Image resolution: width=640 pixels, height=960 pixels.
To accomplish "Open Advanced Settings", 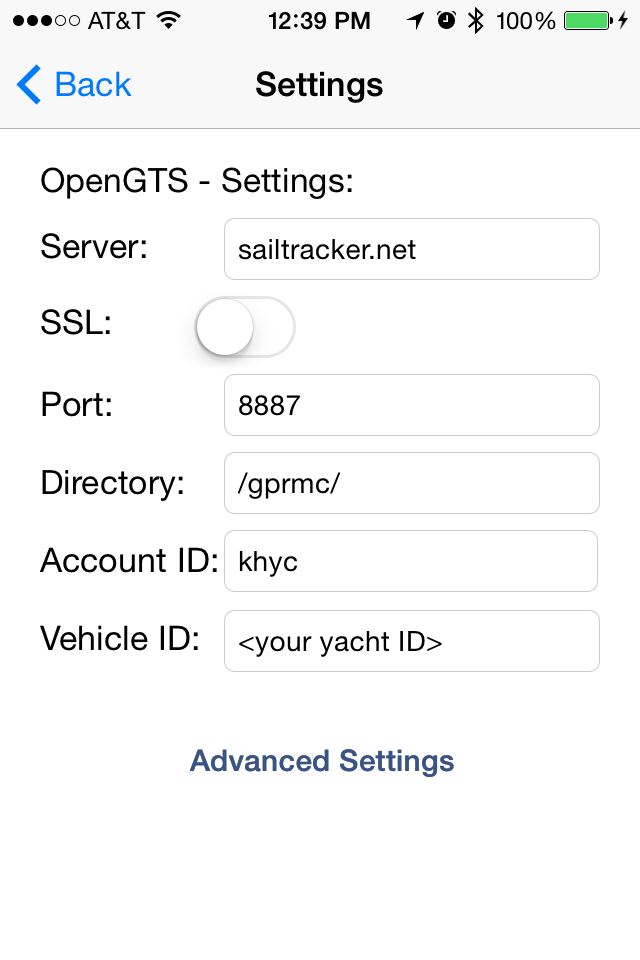I will click(x=322, y=761).
